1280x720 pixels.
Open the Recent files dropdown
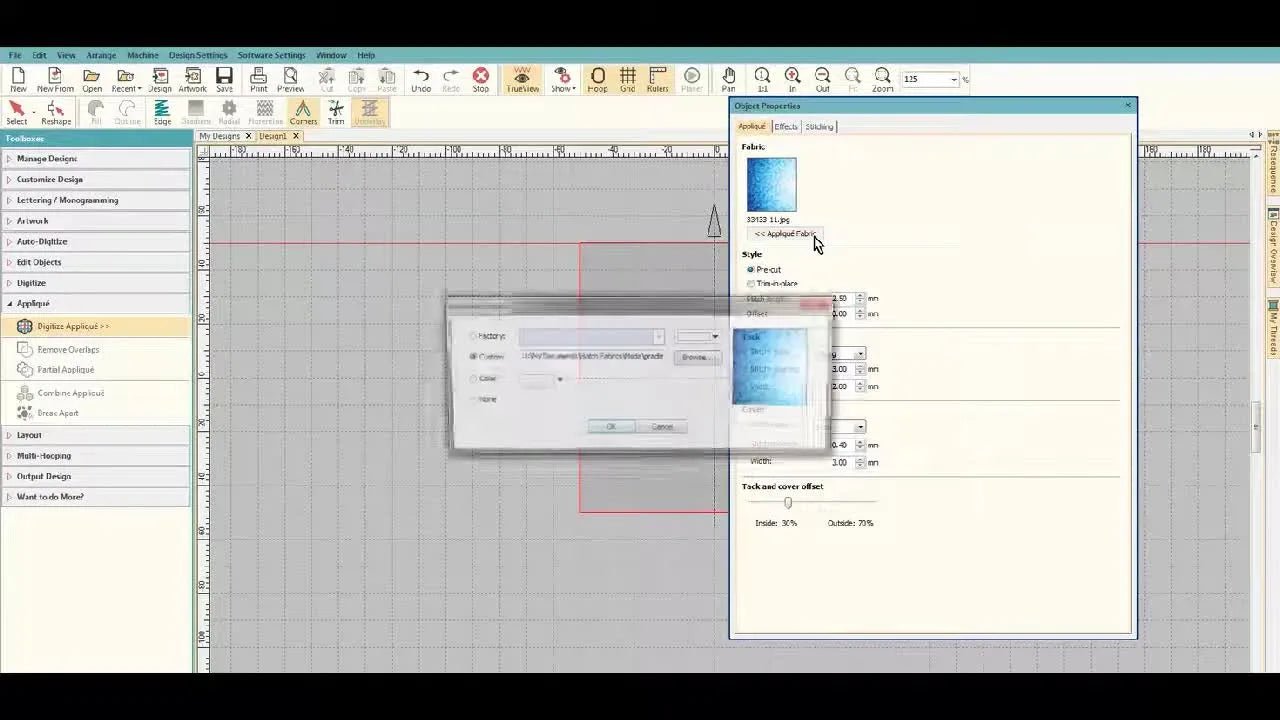click(x=125, y=80)
